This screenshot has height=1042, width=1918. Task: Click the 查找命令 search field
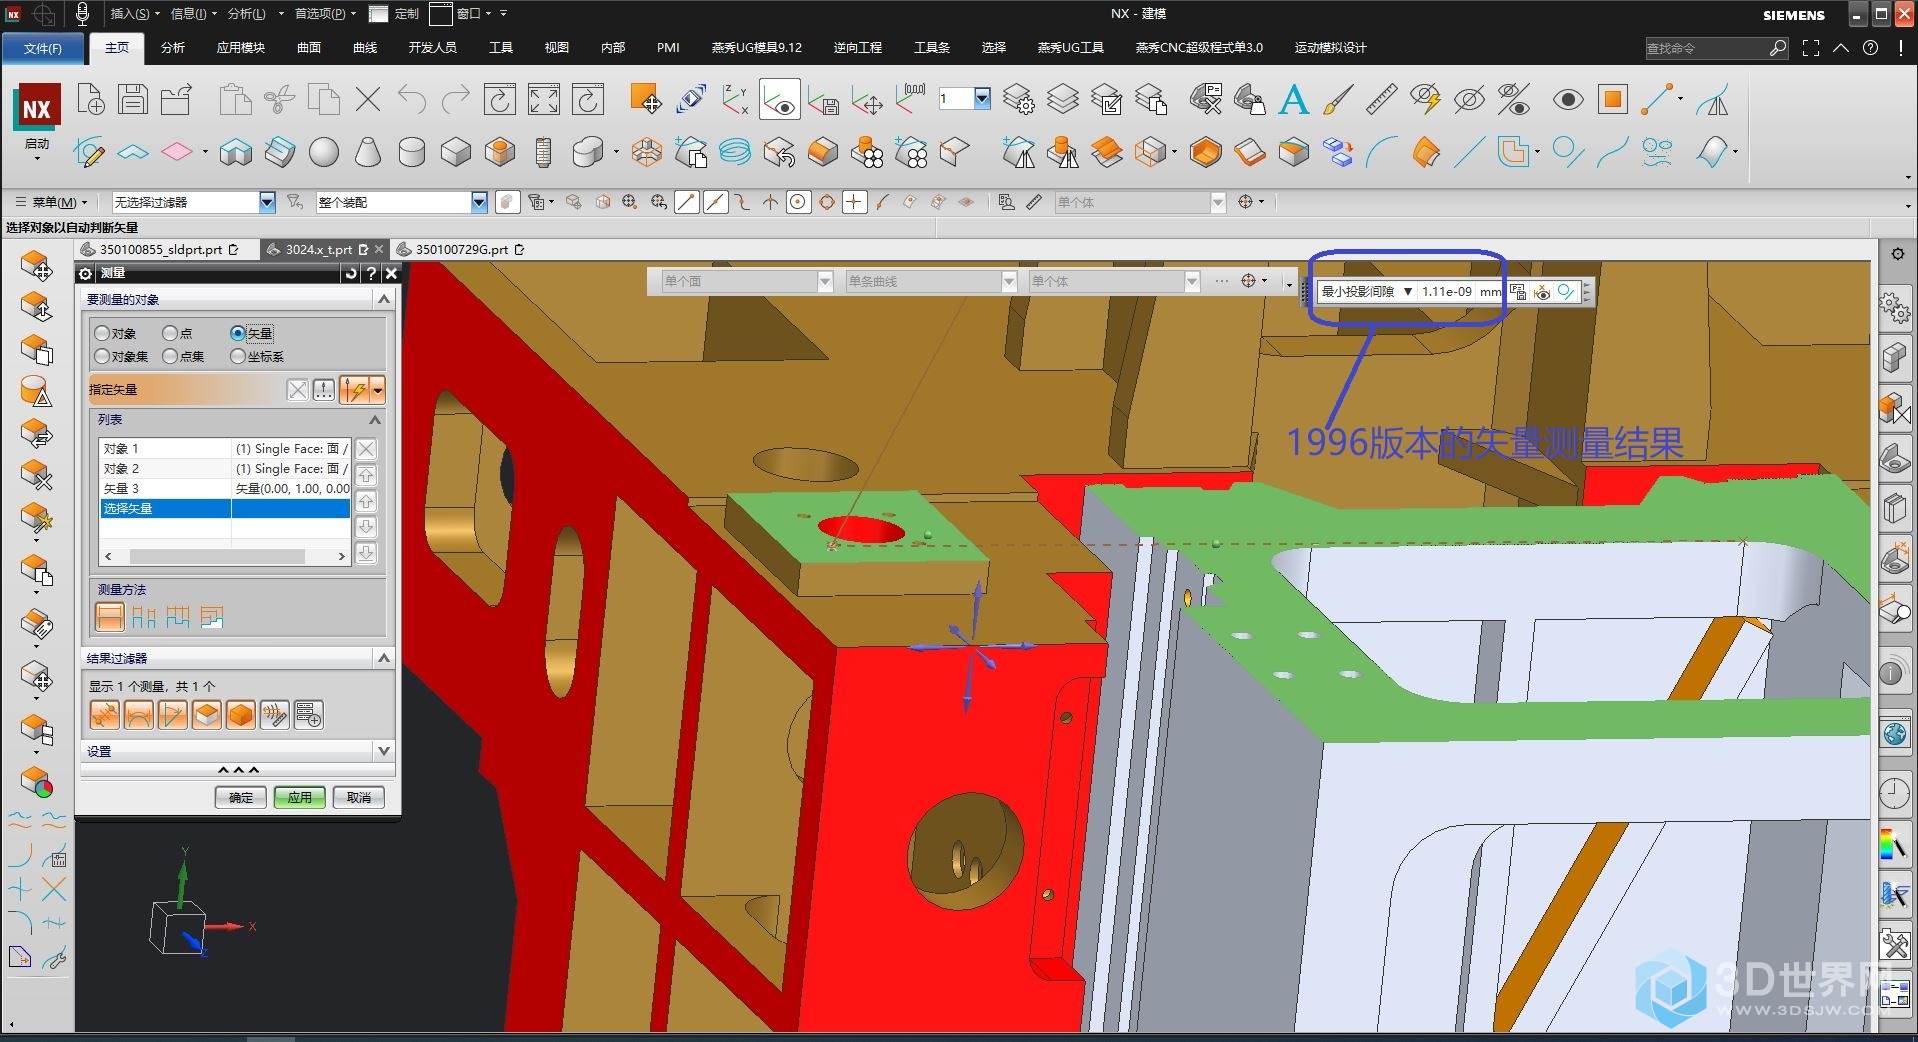1706,48
